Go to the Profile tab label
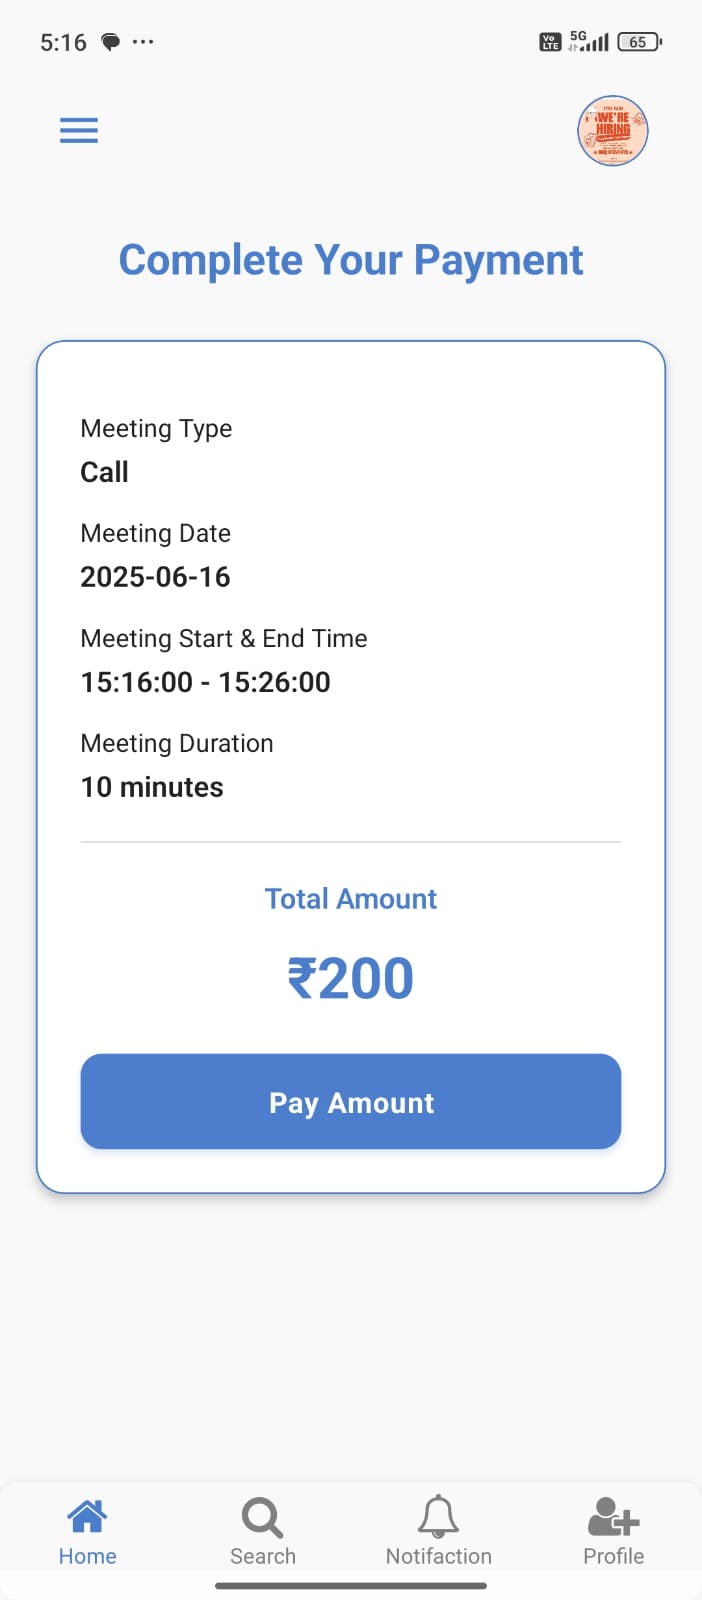 [x=613, y=1556]
